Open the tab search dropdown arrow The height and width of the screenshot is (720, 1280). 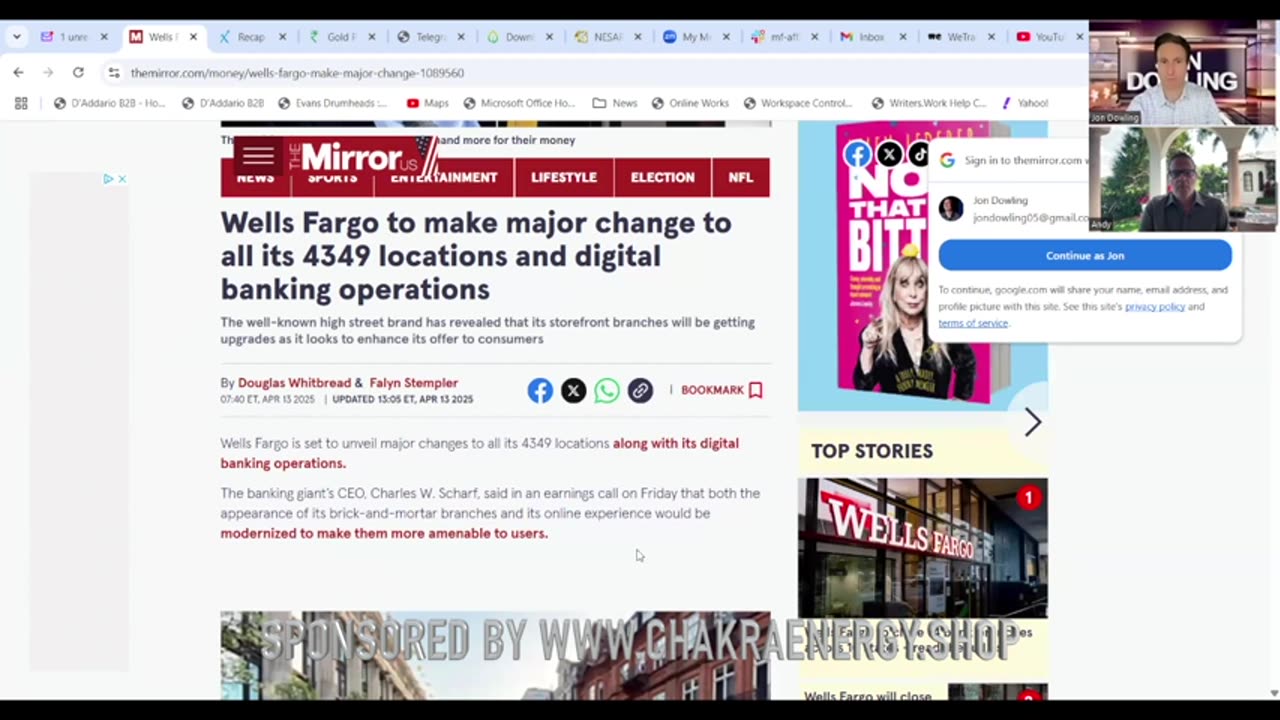click(x=16, y=37)
